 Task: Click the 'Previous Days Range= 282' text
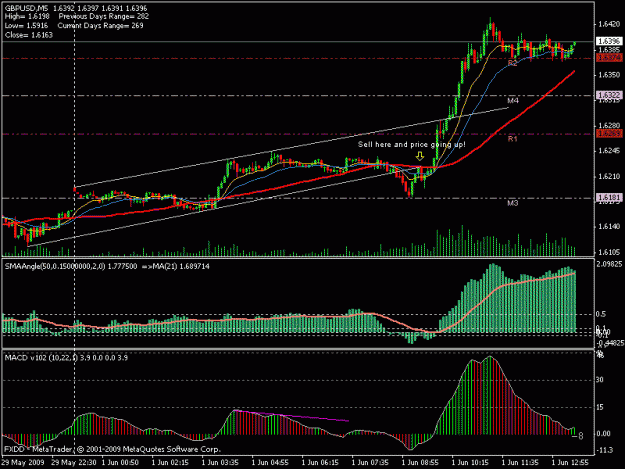click(104, 17)
